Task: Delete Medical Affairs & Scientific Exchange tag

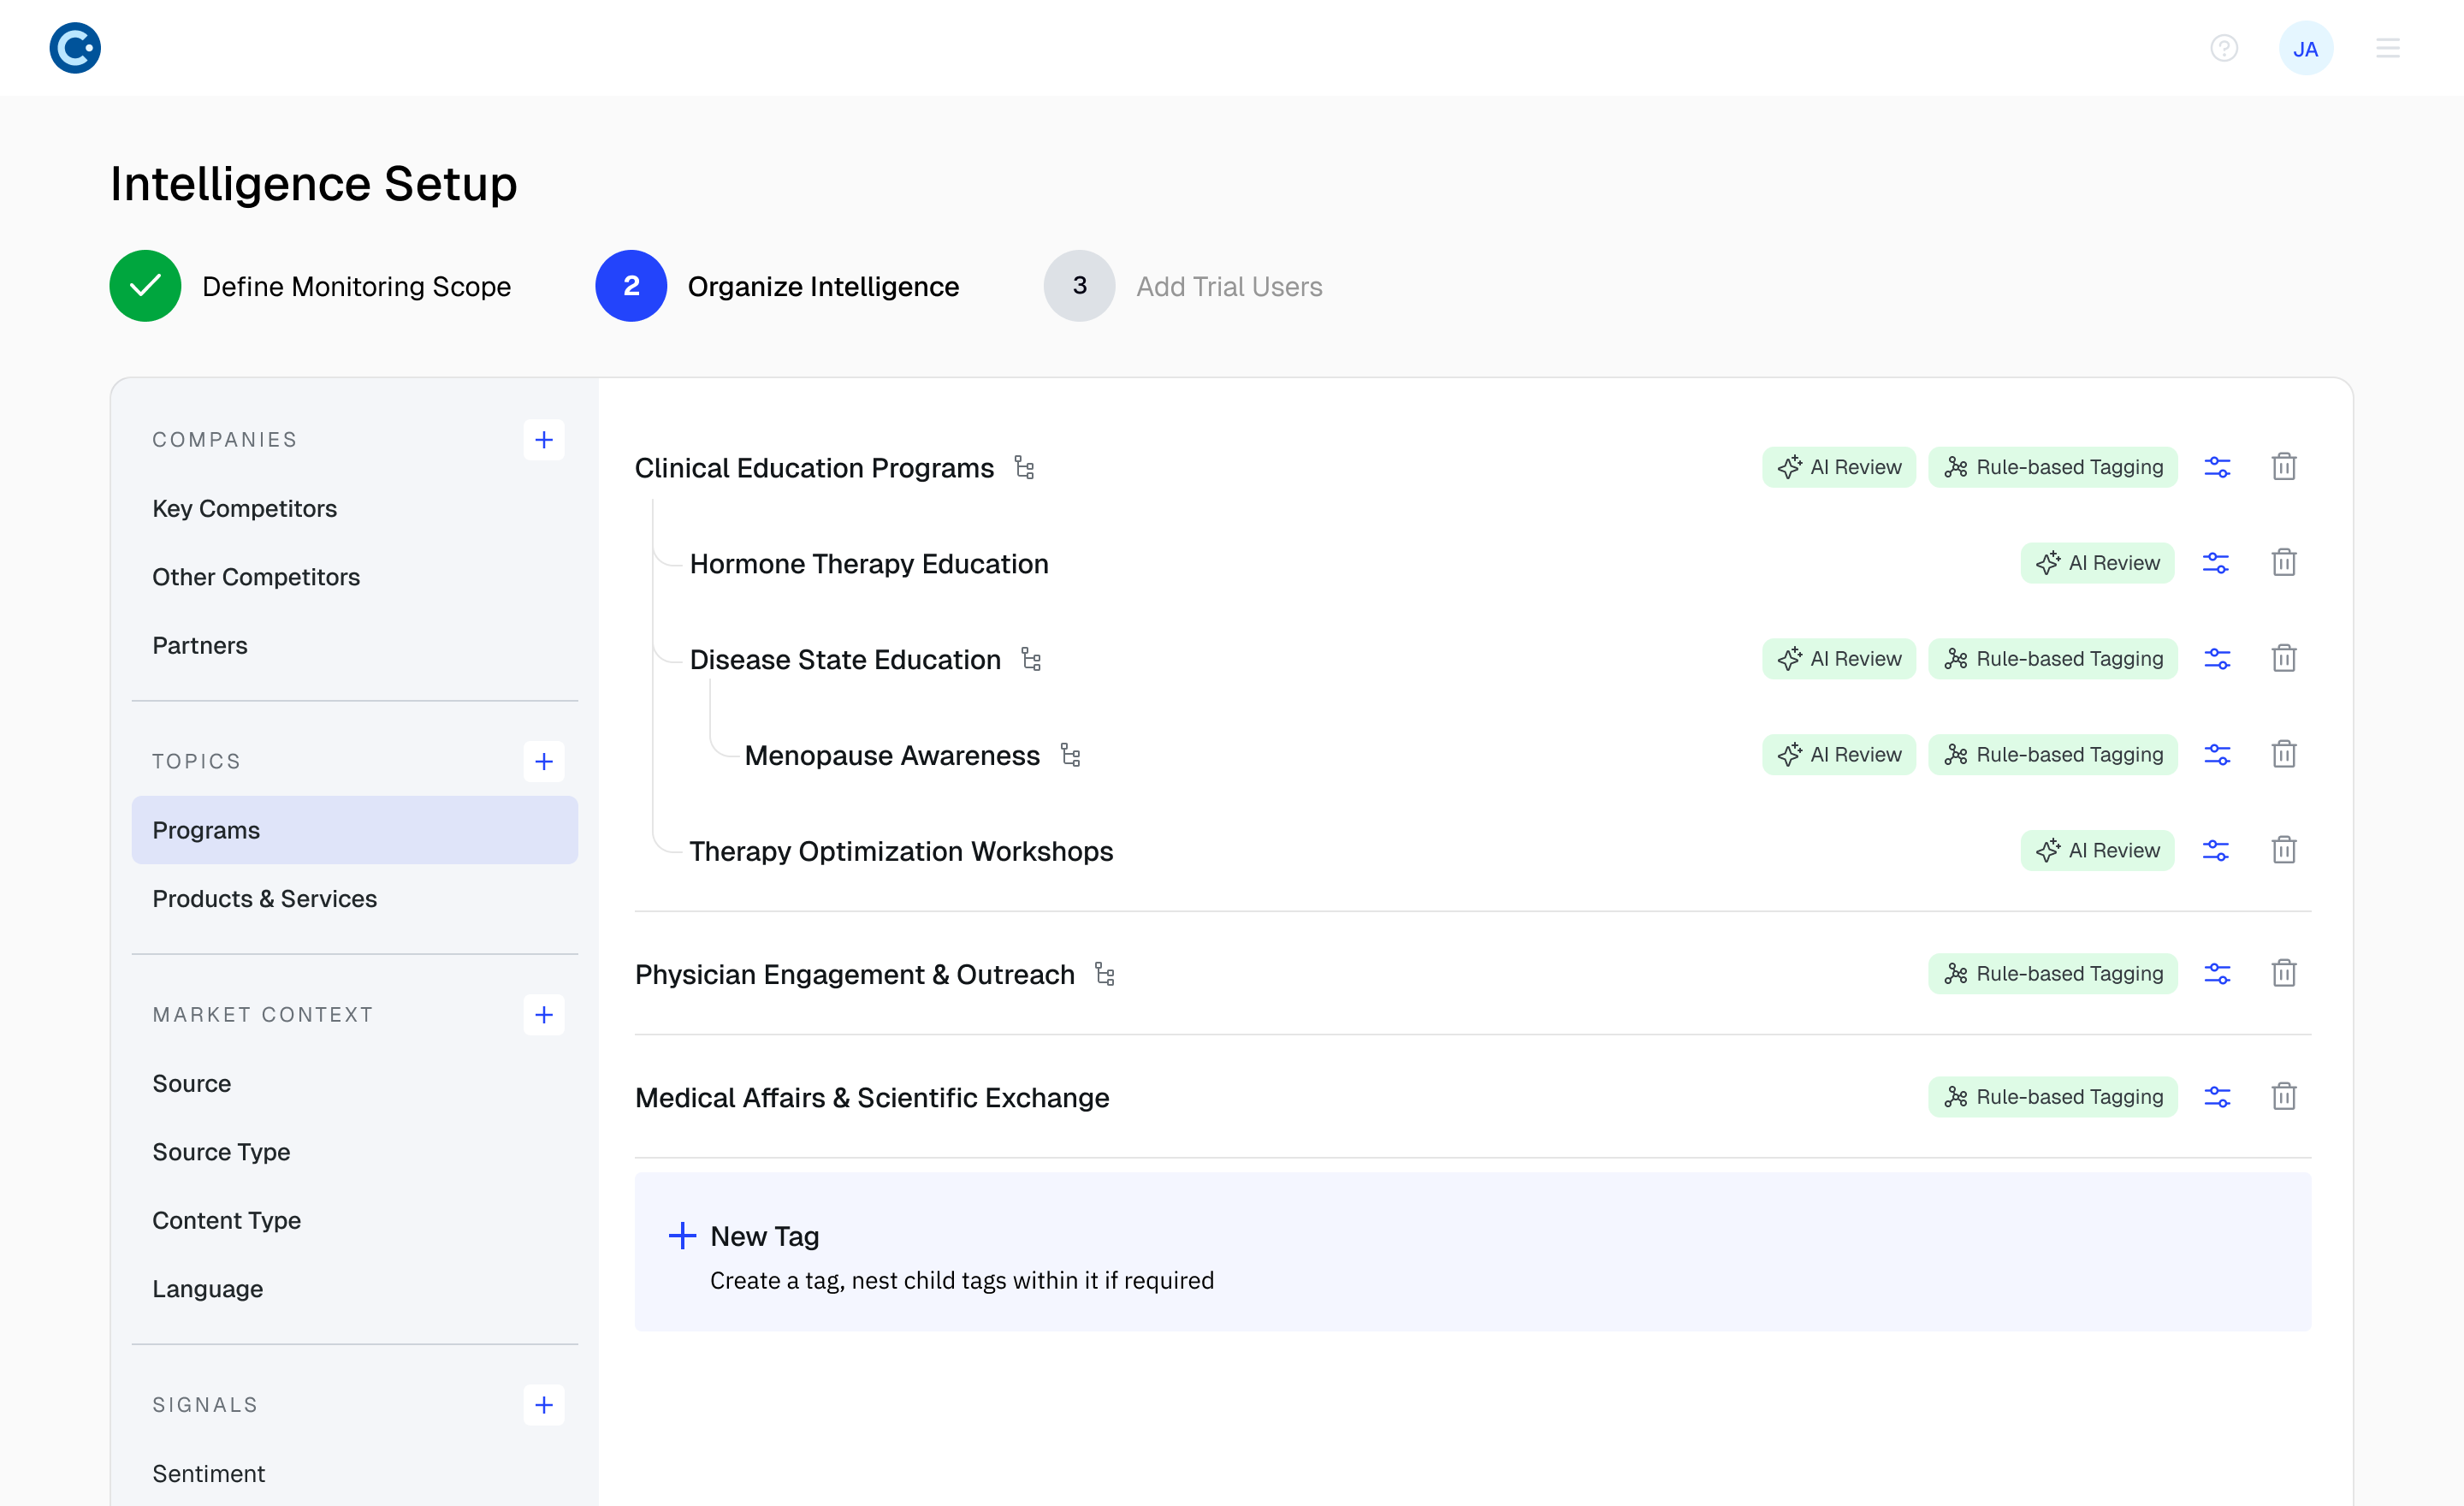Action: pos(2284,1097)
